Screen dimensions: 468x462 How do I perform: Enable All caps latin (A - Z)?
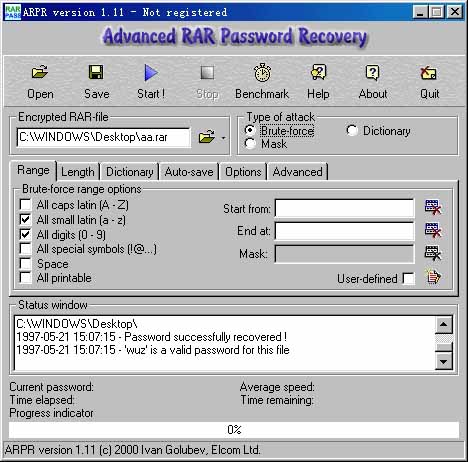pos(25,204)
